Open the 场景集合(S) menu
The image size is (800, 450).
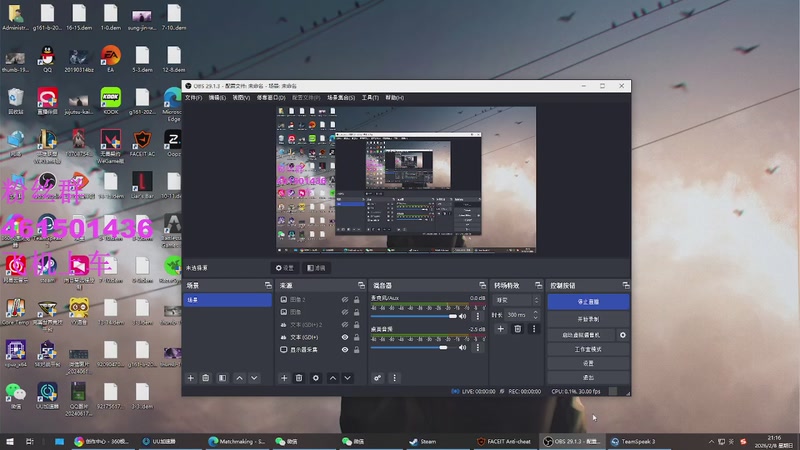(341, 97)
